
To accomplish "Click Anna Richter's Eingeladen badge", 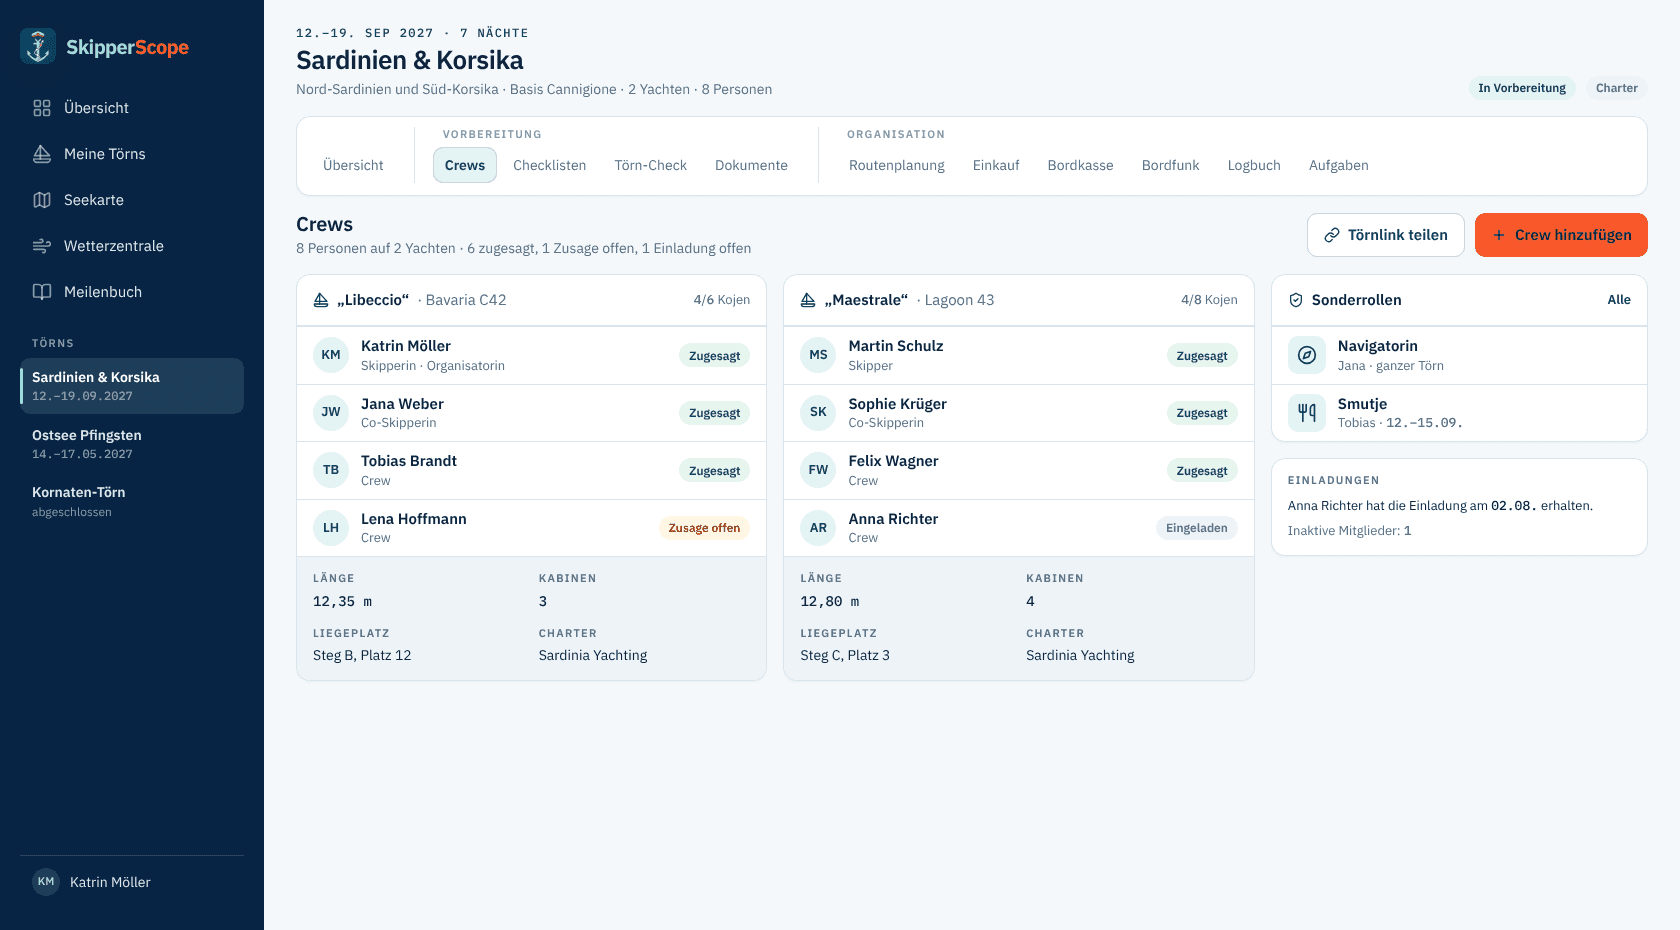I will coord(1196,528).
